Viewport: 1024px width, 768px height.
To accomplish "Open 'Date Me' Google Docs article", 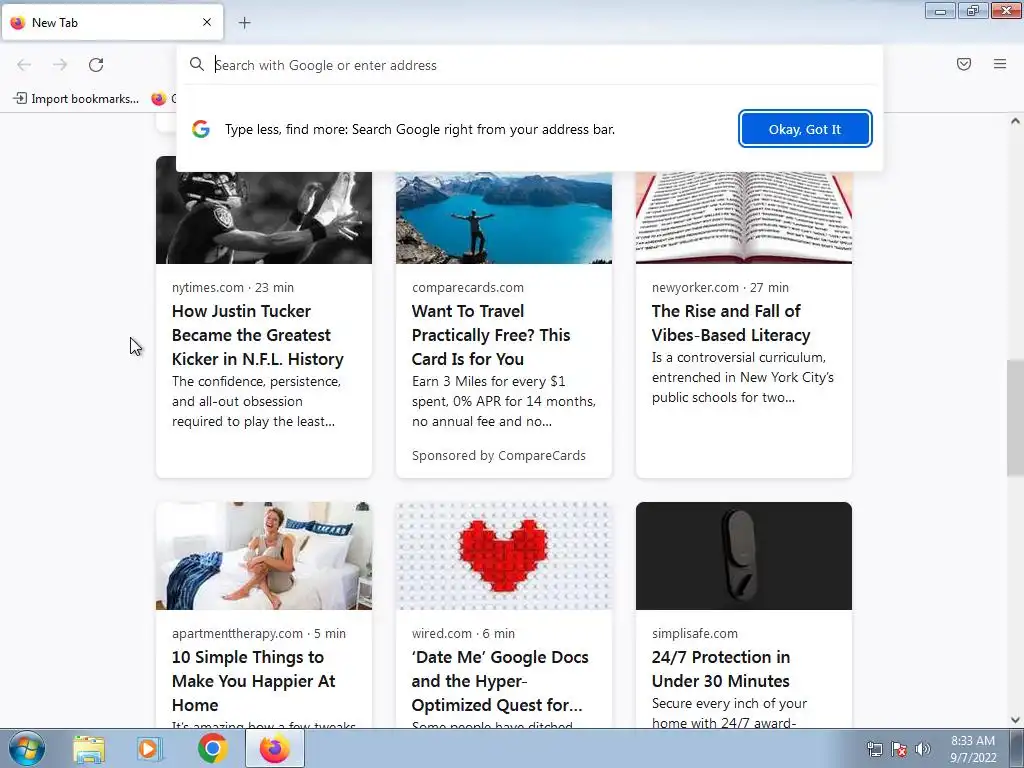I will point(500,681).
